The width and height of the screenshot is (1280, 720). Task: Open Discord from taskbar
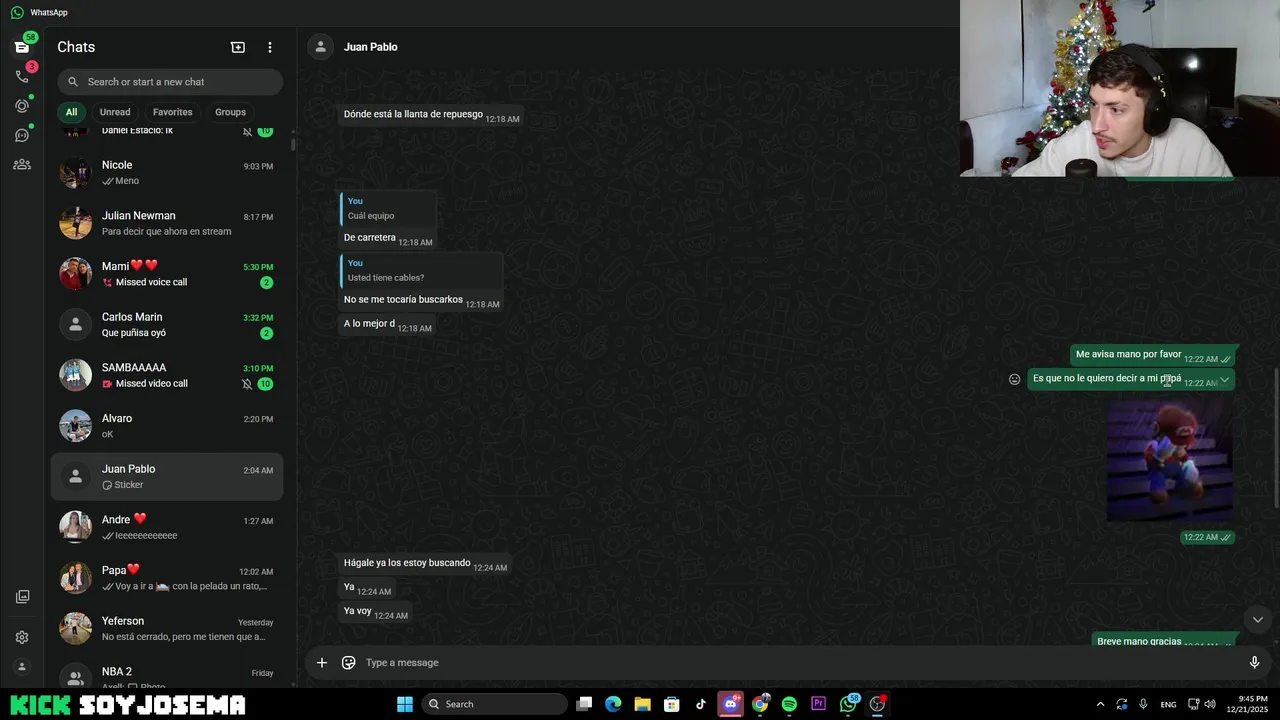click(731, 704)
